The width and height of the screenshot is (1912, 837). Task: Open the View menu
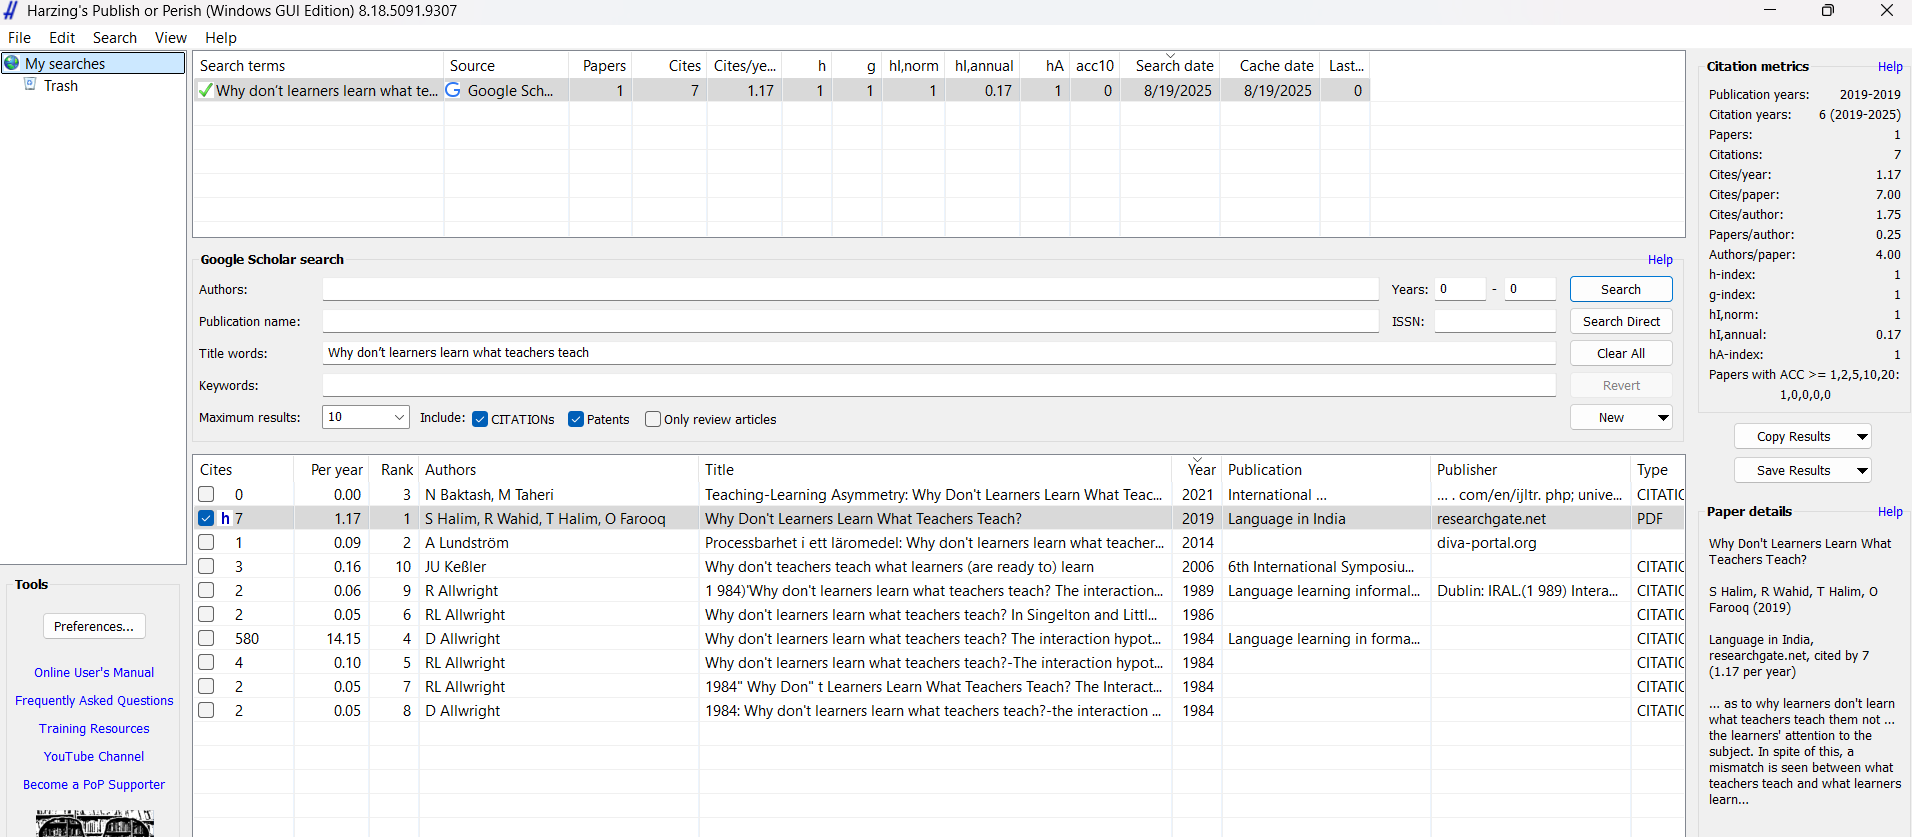pos(171,38)
